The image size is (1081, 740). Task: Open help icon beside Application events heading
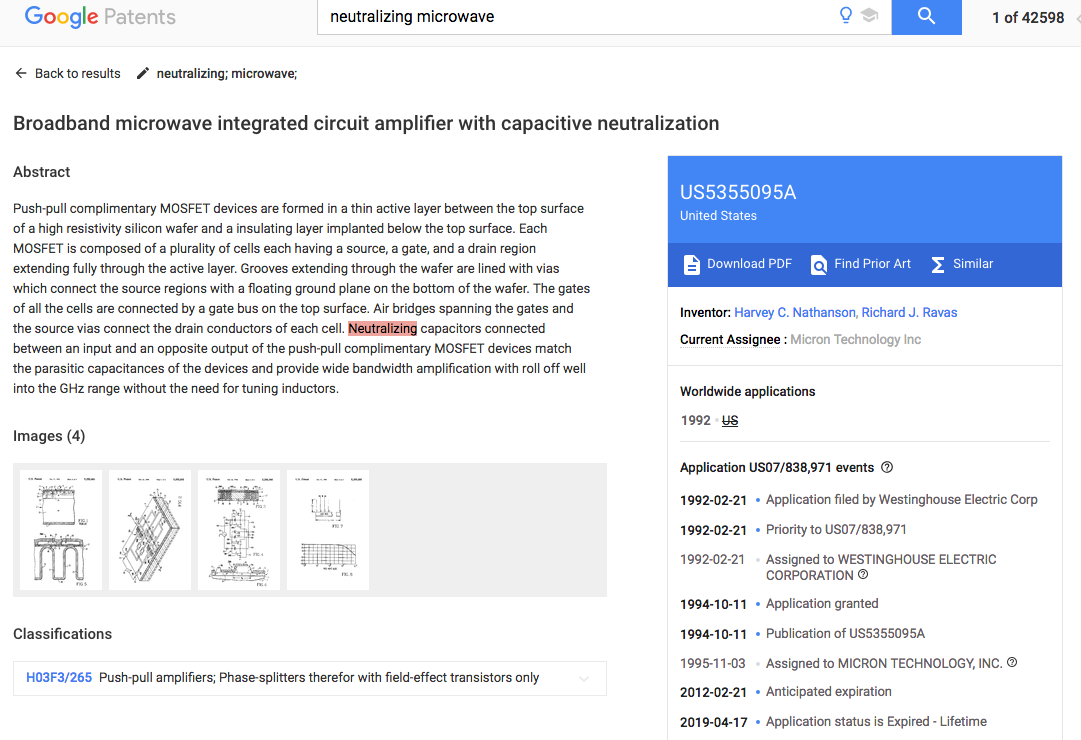[887, 467]
